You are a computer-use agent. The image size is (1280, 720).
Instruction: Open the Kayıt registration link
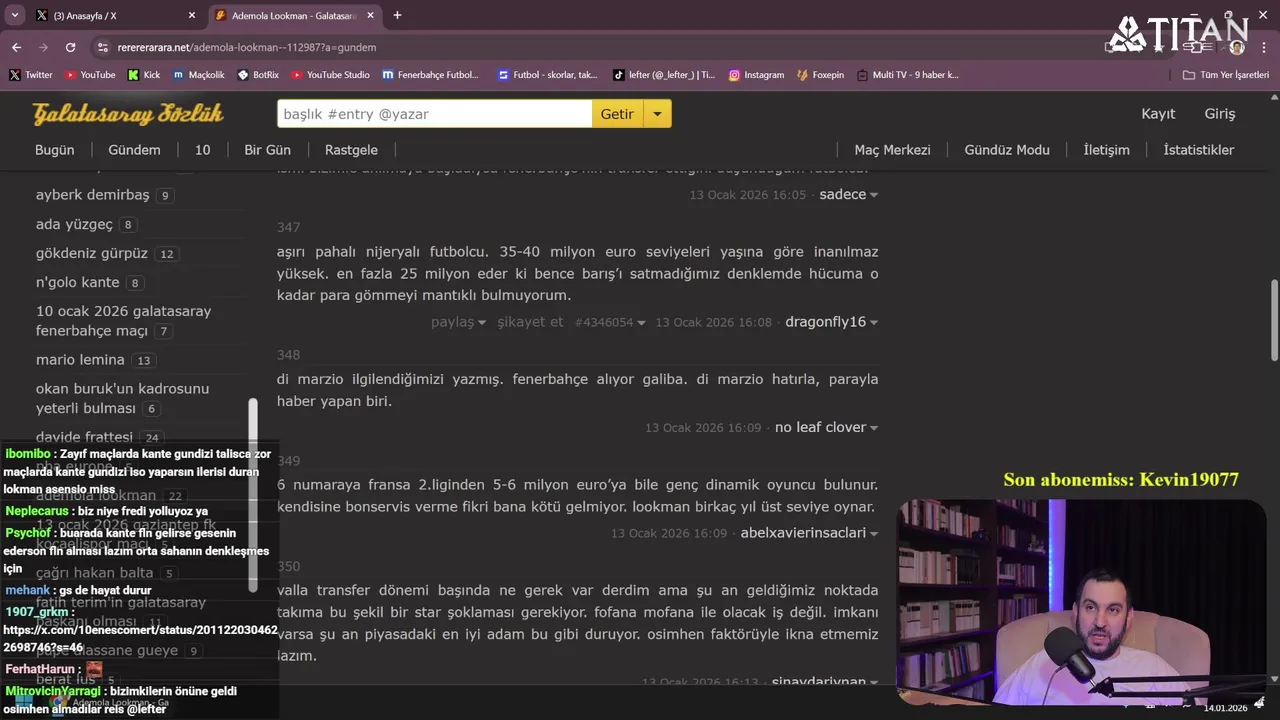click(x=1158, y=114)
